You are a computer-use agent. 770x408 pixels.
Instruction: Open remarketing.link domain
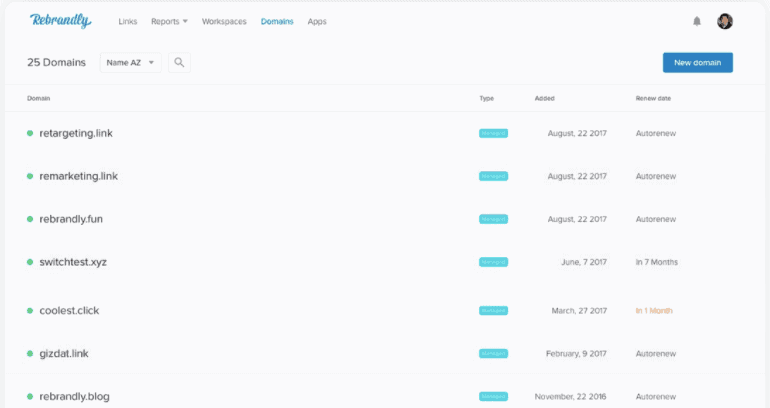[x=79, y=176]
